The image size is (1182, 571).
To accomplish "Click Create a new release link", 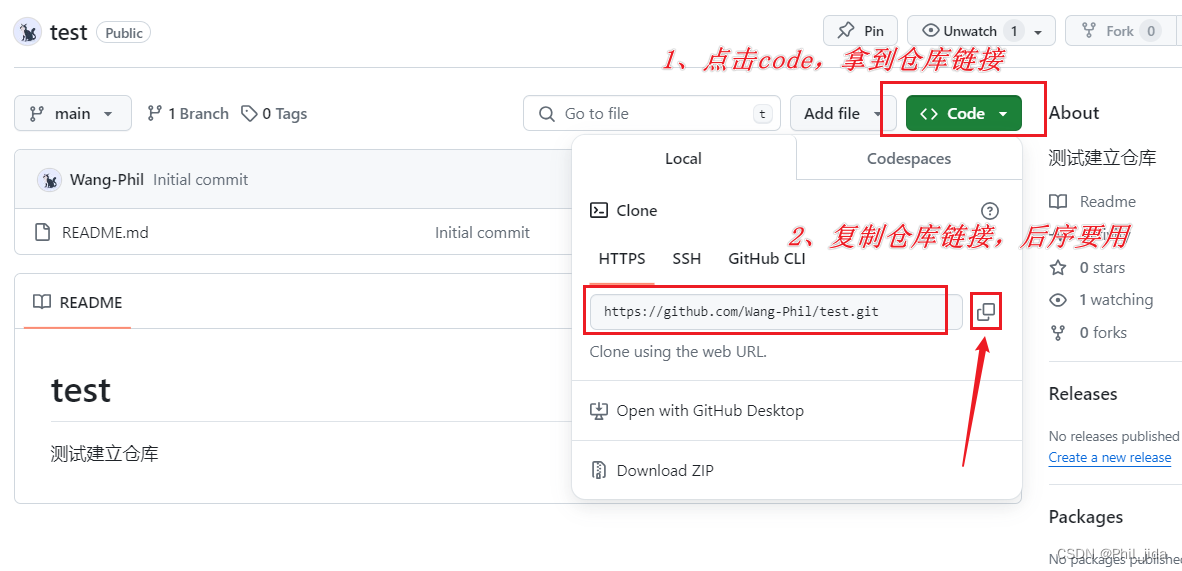I will tap(1110, 457).
